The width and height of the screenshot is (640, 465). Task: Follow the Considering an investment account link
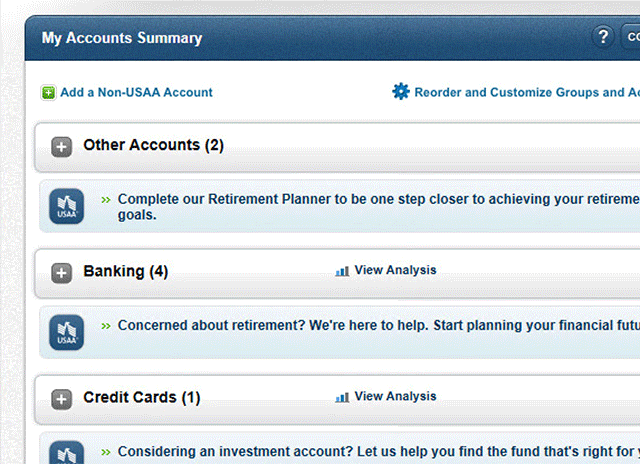tap(378, 452)
